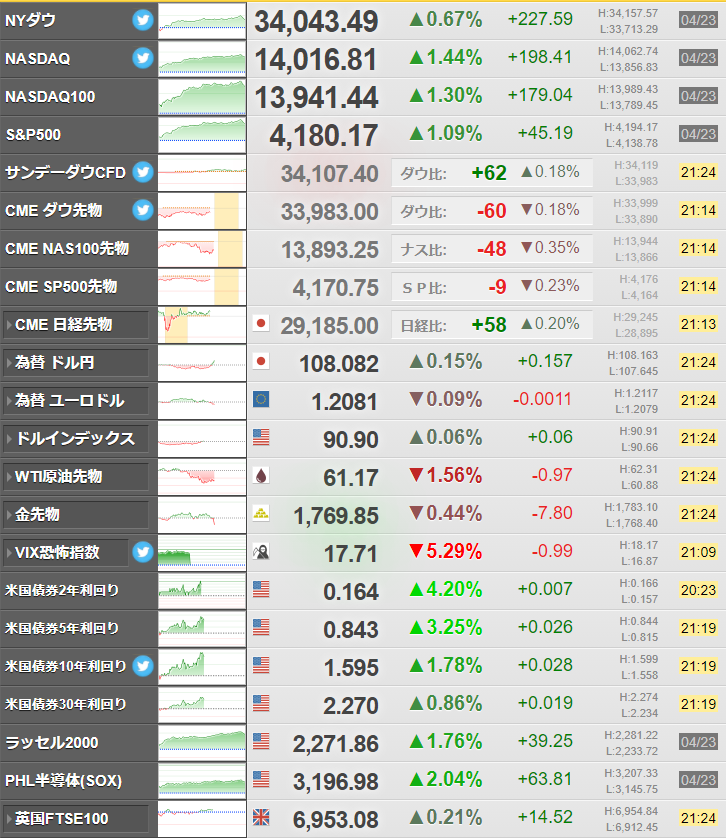Click the 日経比 +58 value

pos(489,325)
